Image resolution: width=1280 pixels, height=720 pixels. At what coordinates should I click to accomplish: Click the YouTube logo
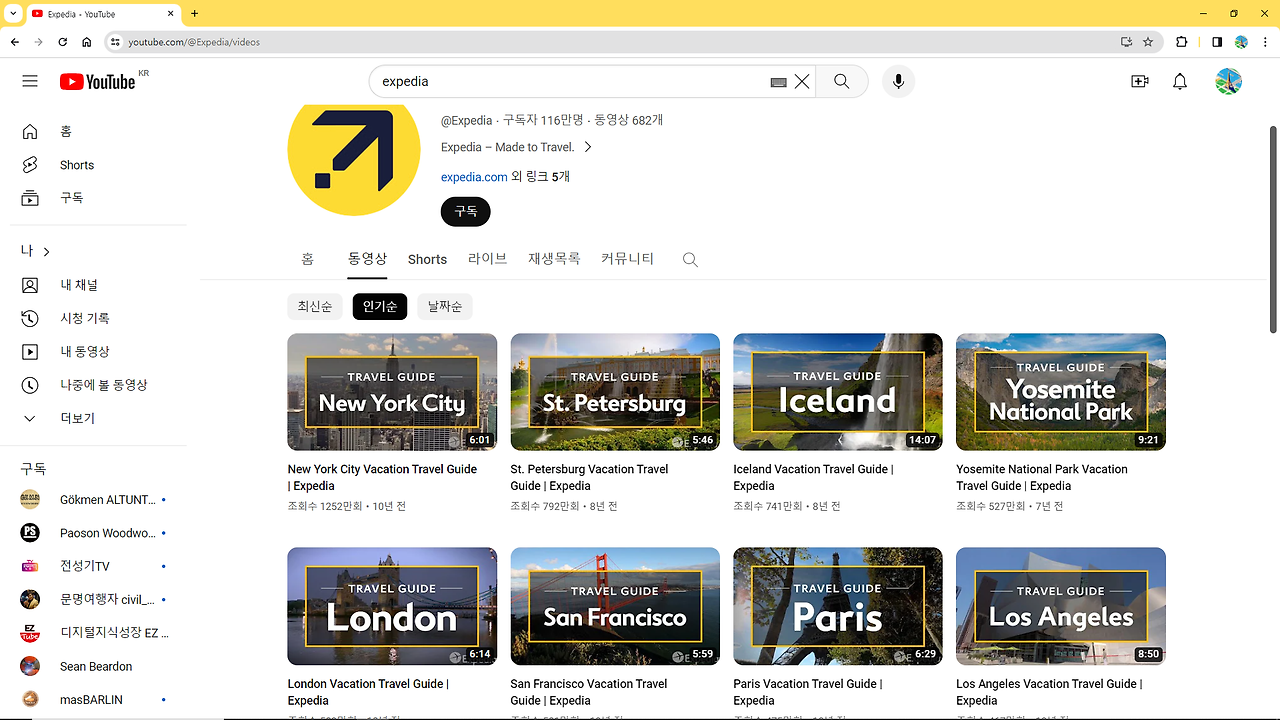pyautogui.click(x=97, y=82)
